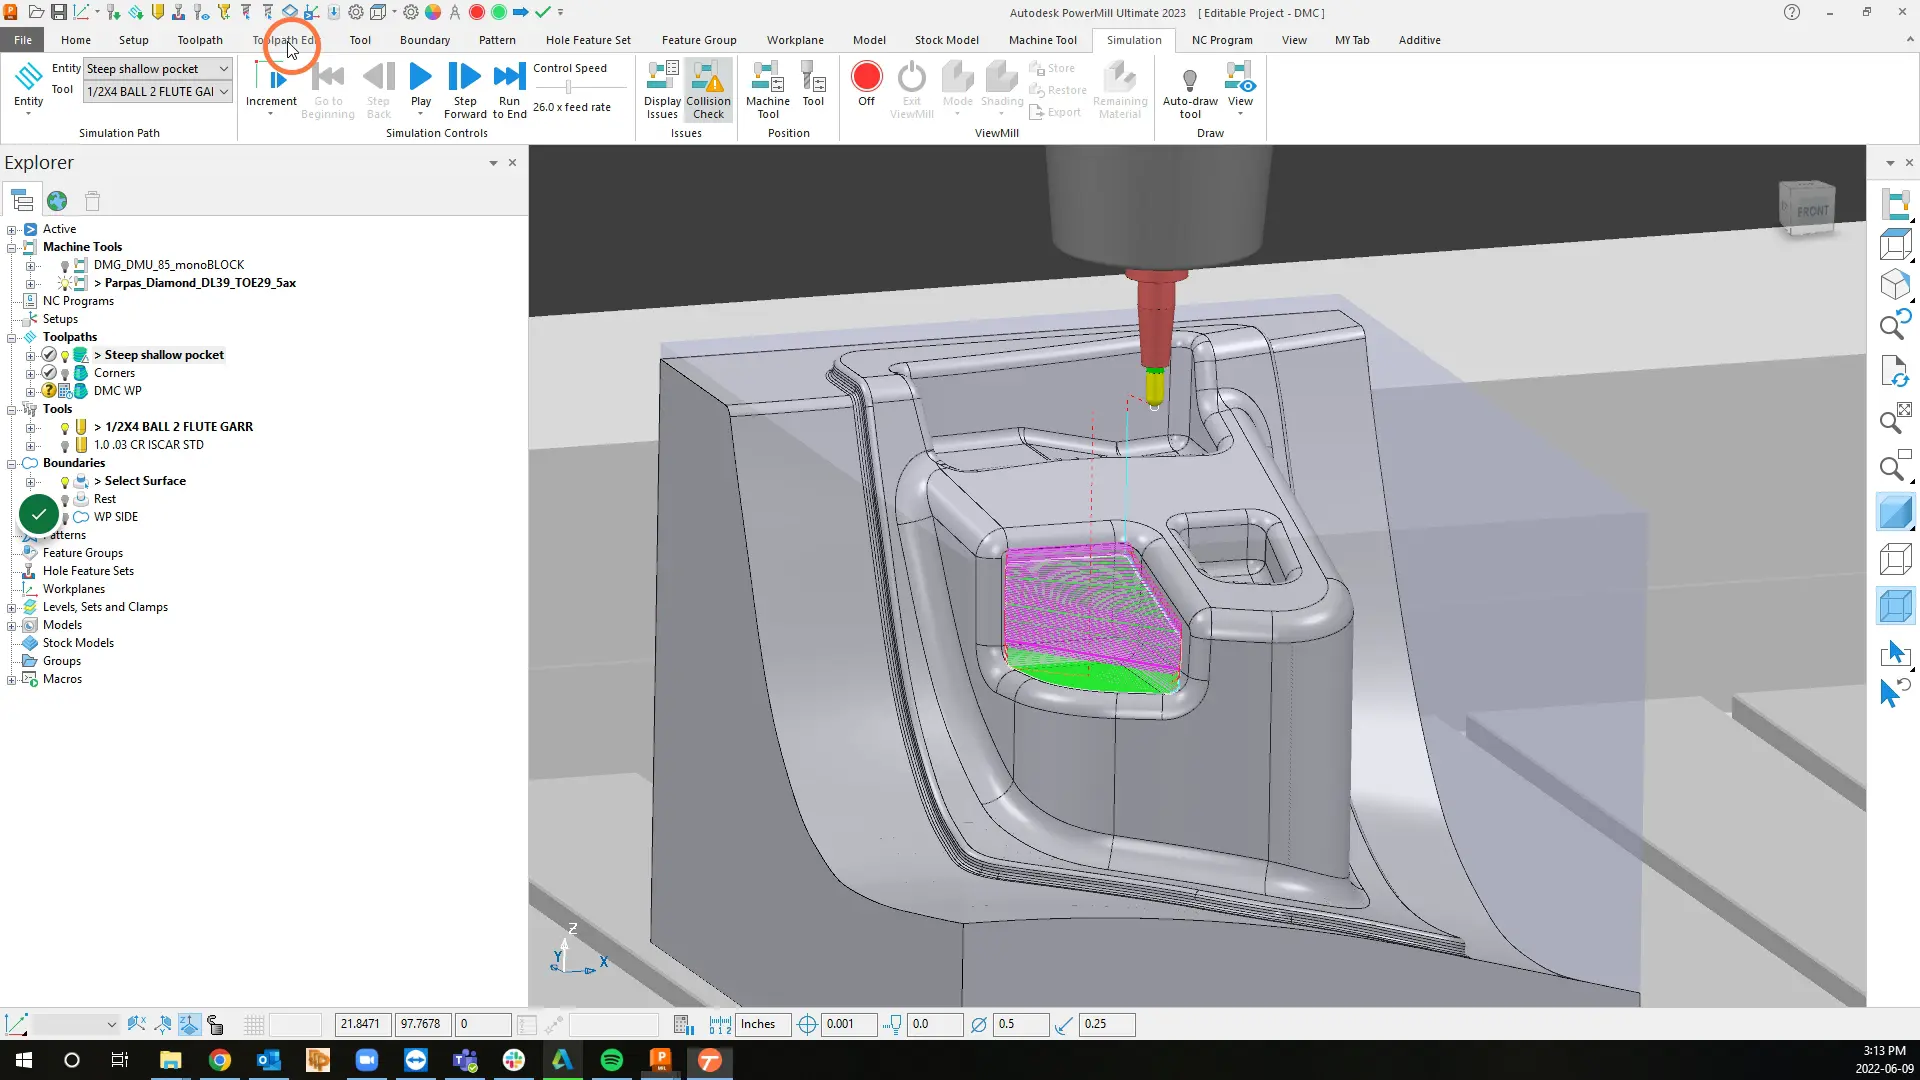
Task: Open the Entity dropdown Steep shallow pocket
Action: coord(158,69)
